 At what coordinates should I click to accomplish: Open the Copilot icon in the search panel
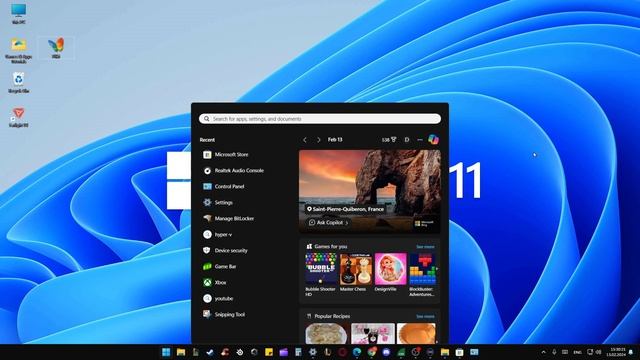click(x=433, y=140)
